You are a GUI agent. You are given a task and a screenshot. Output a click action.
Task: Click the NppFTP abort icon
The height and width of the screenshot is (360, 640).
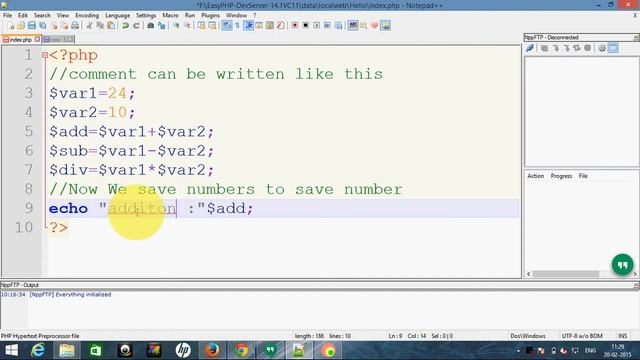point(587,48)
